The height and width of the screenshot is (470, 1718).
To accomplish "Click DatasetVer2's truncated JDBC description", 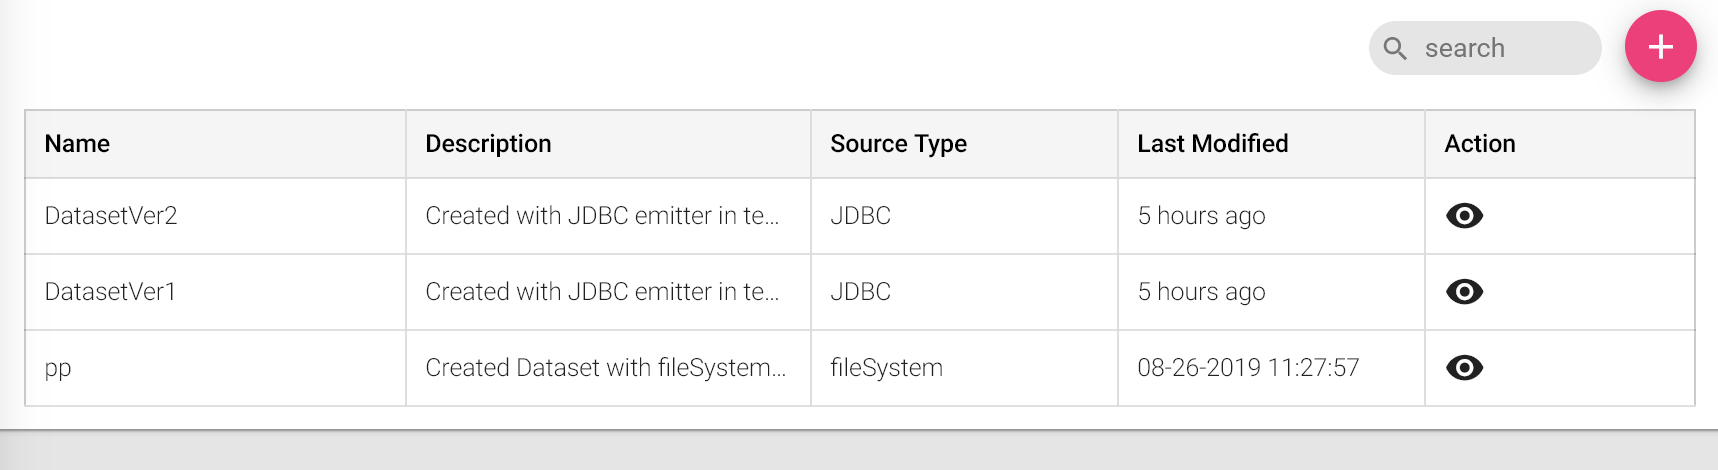I will coord(601,216).
